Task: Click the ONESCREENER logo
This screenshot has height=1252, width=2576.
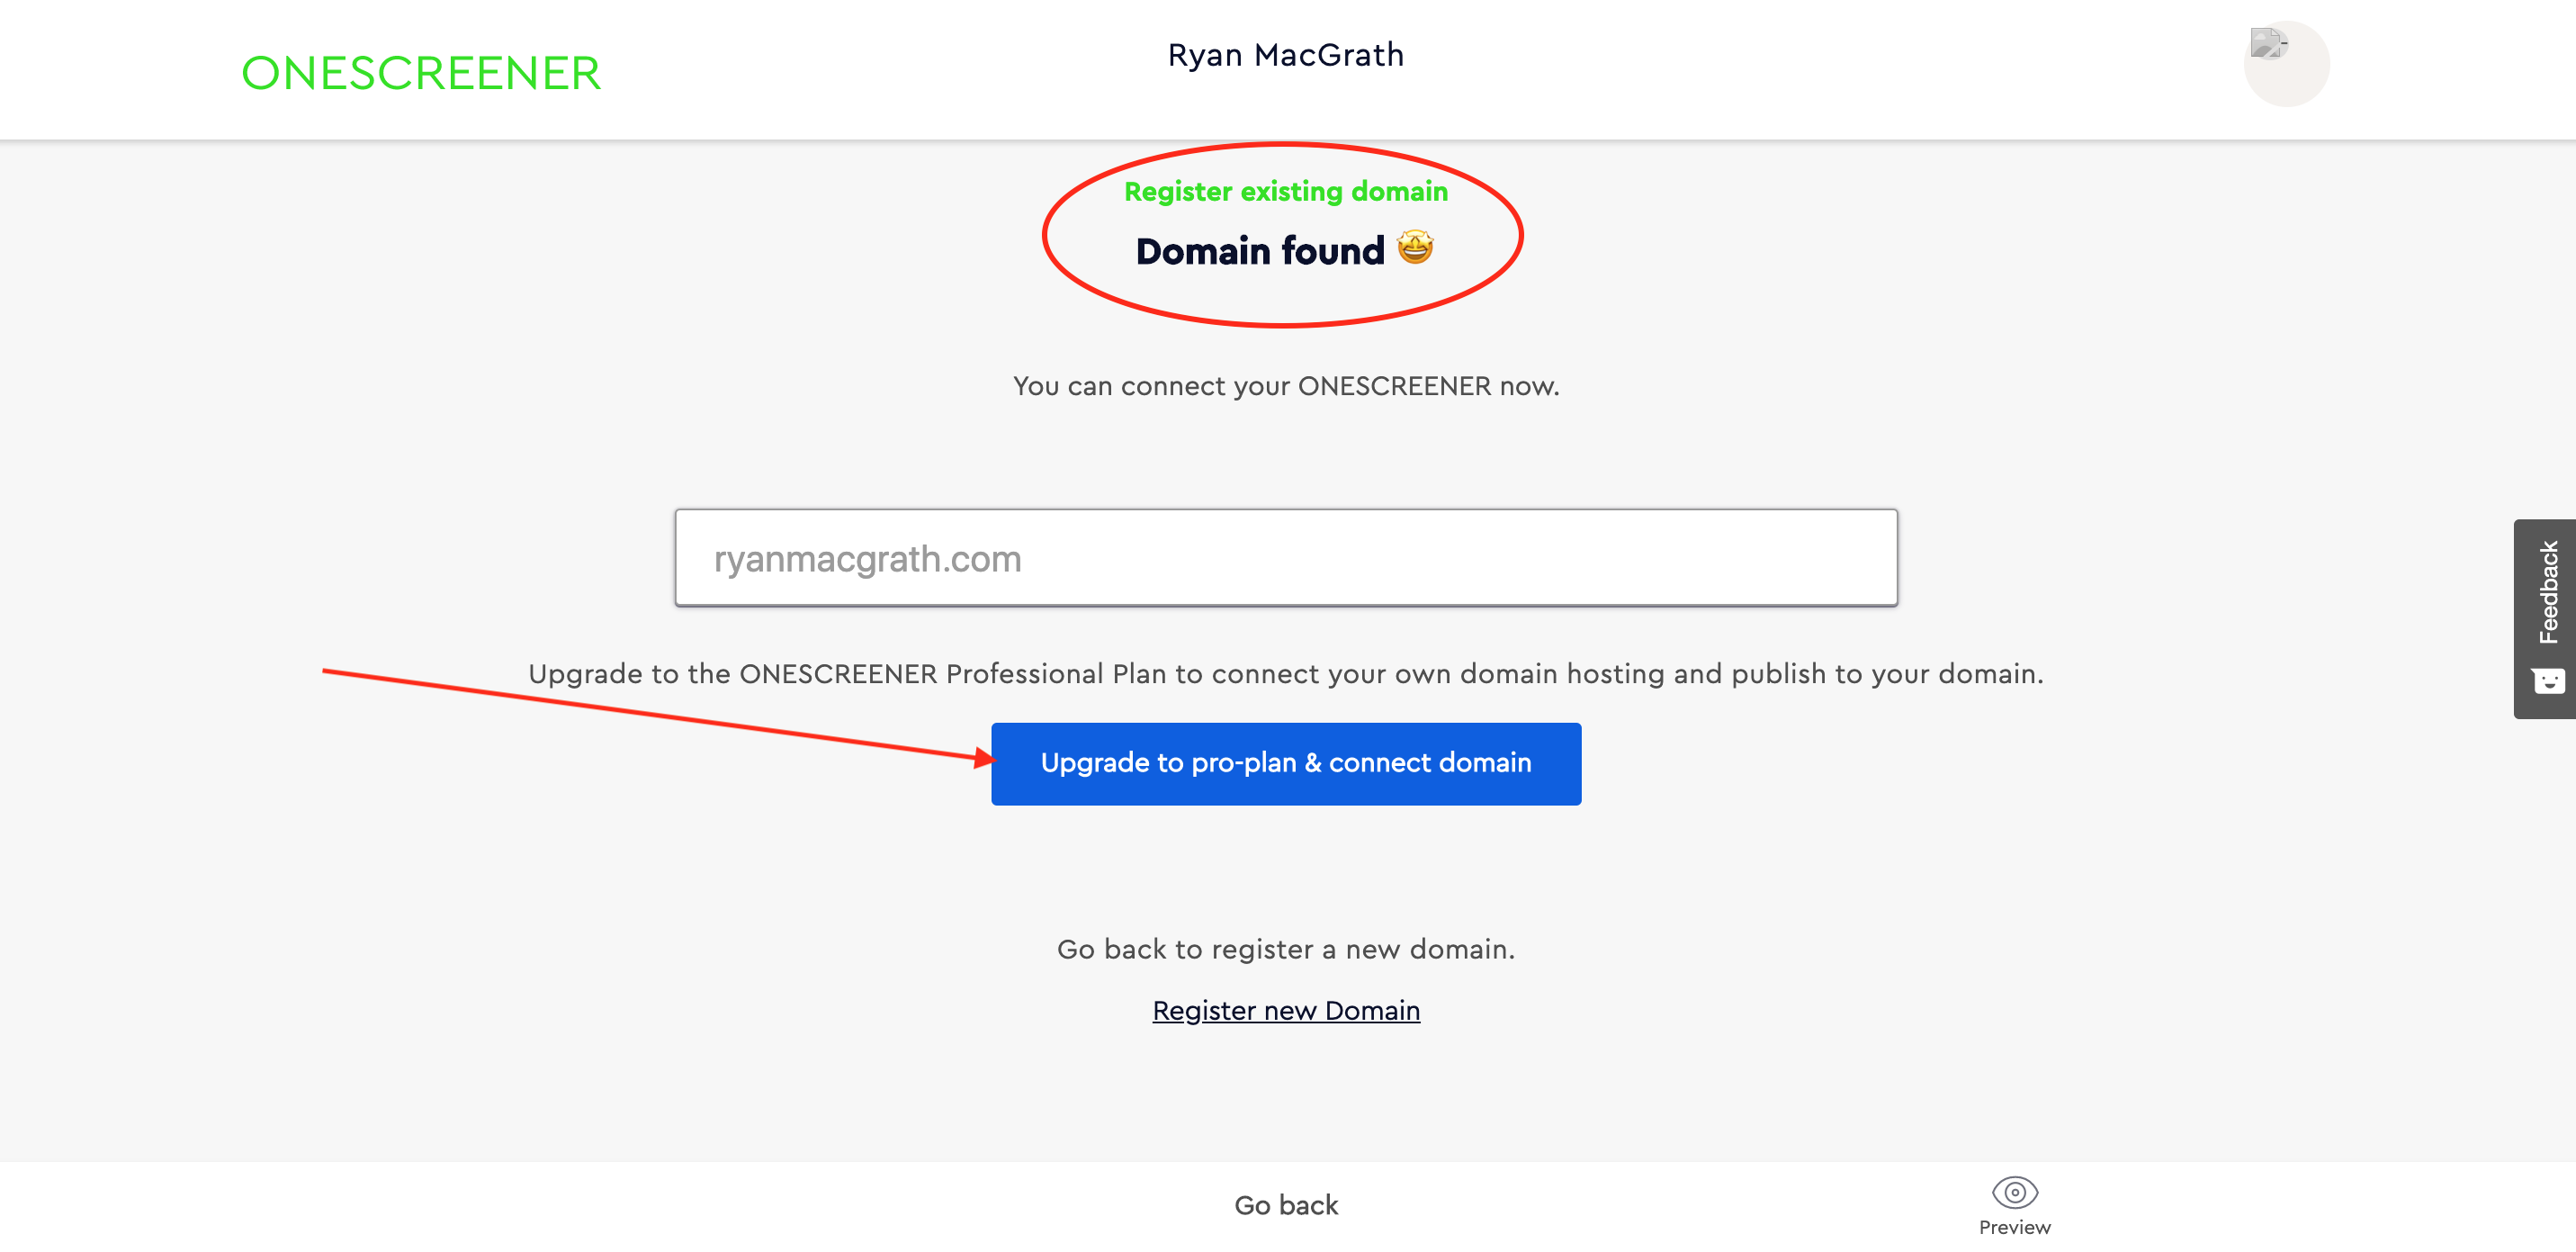Action: [421, 73]
